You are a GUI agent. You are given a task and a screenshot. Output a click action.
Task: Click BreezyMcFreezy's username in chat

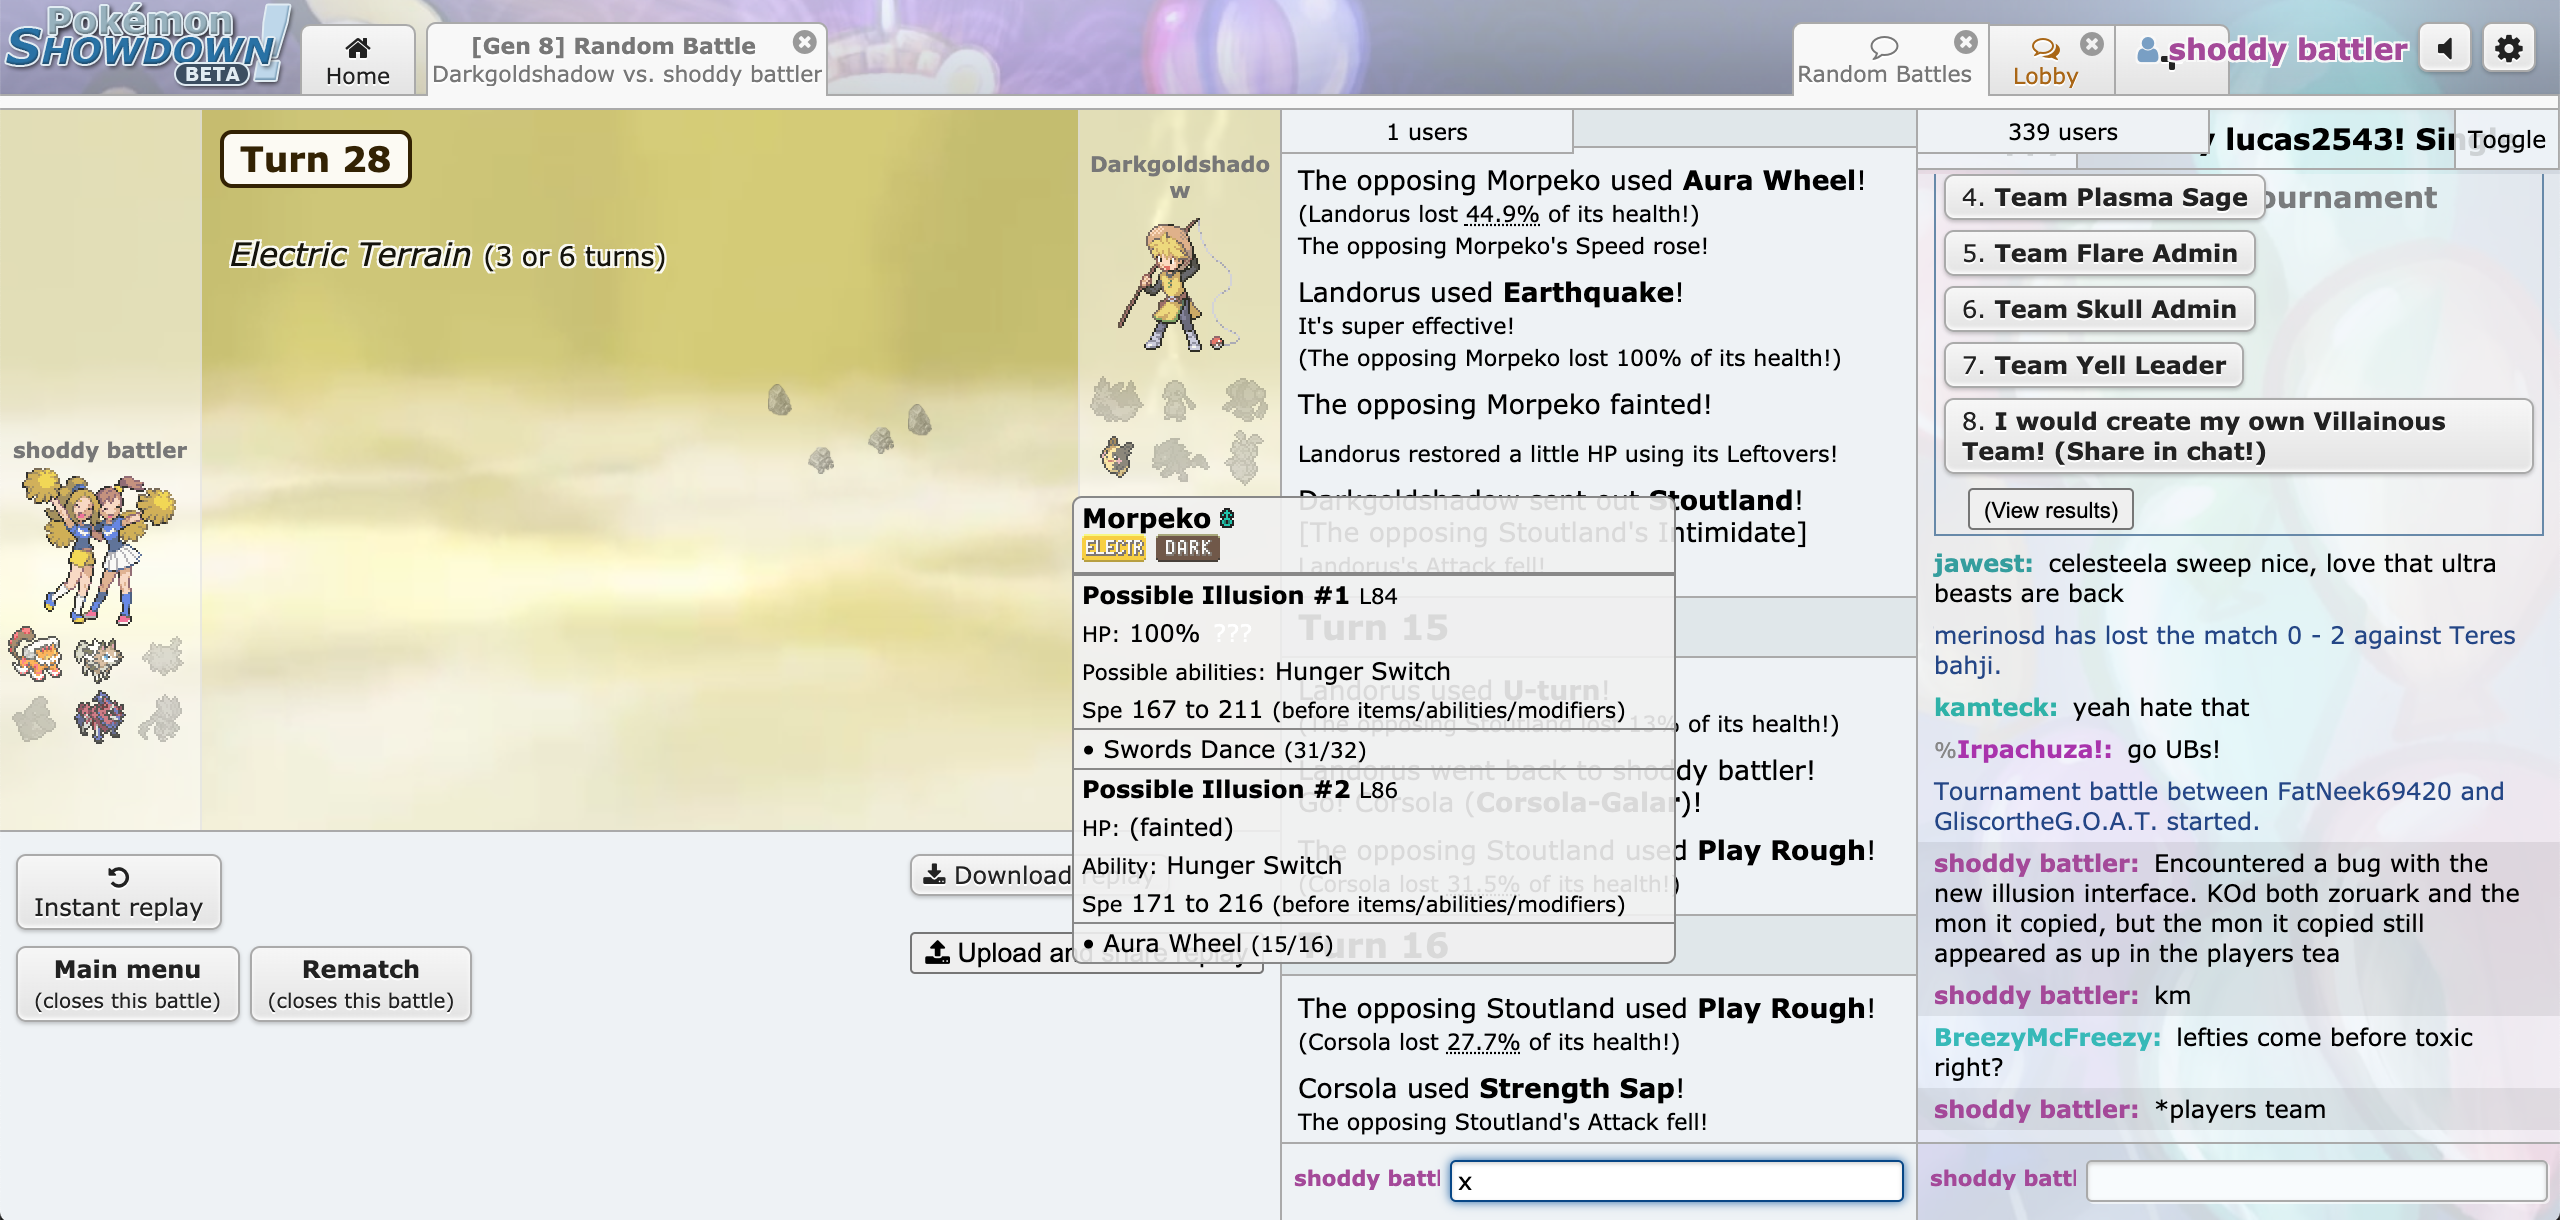pos(2047,1037)
